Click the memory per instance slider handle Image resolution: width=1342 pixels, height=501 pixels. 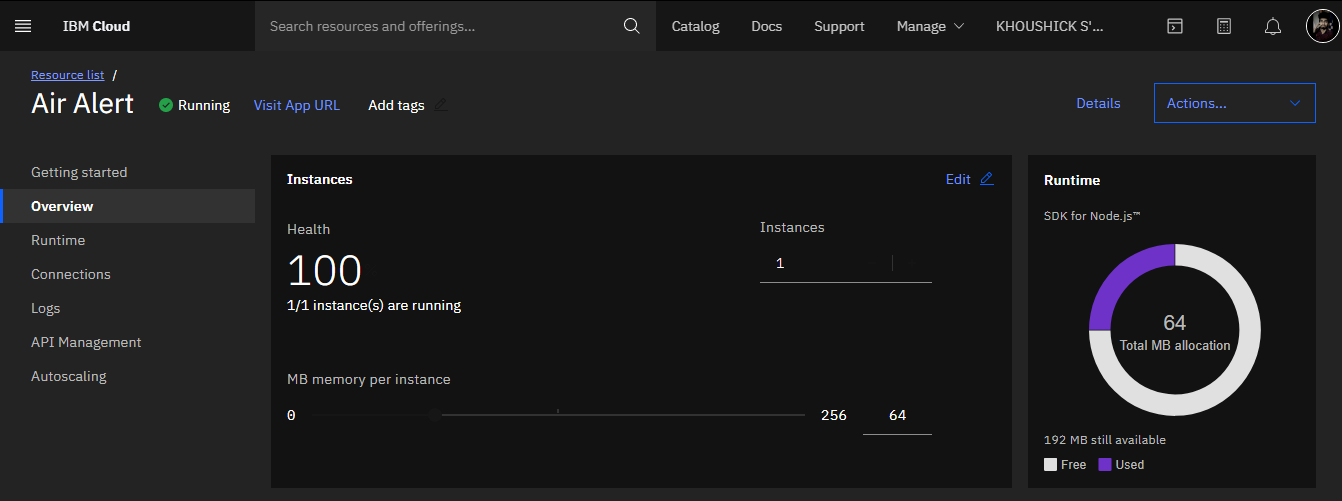(434, 414)
